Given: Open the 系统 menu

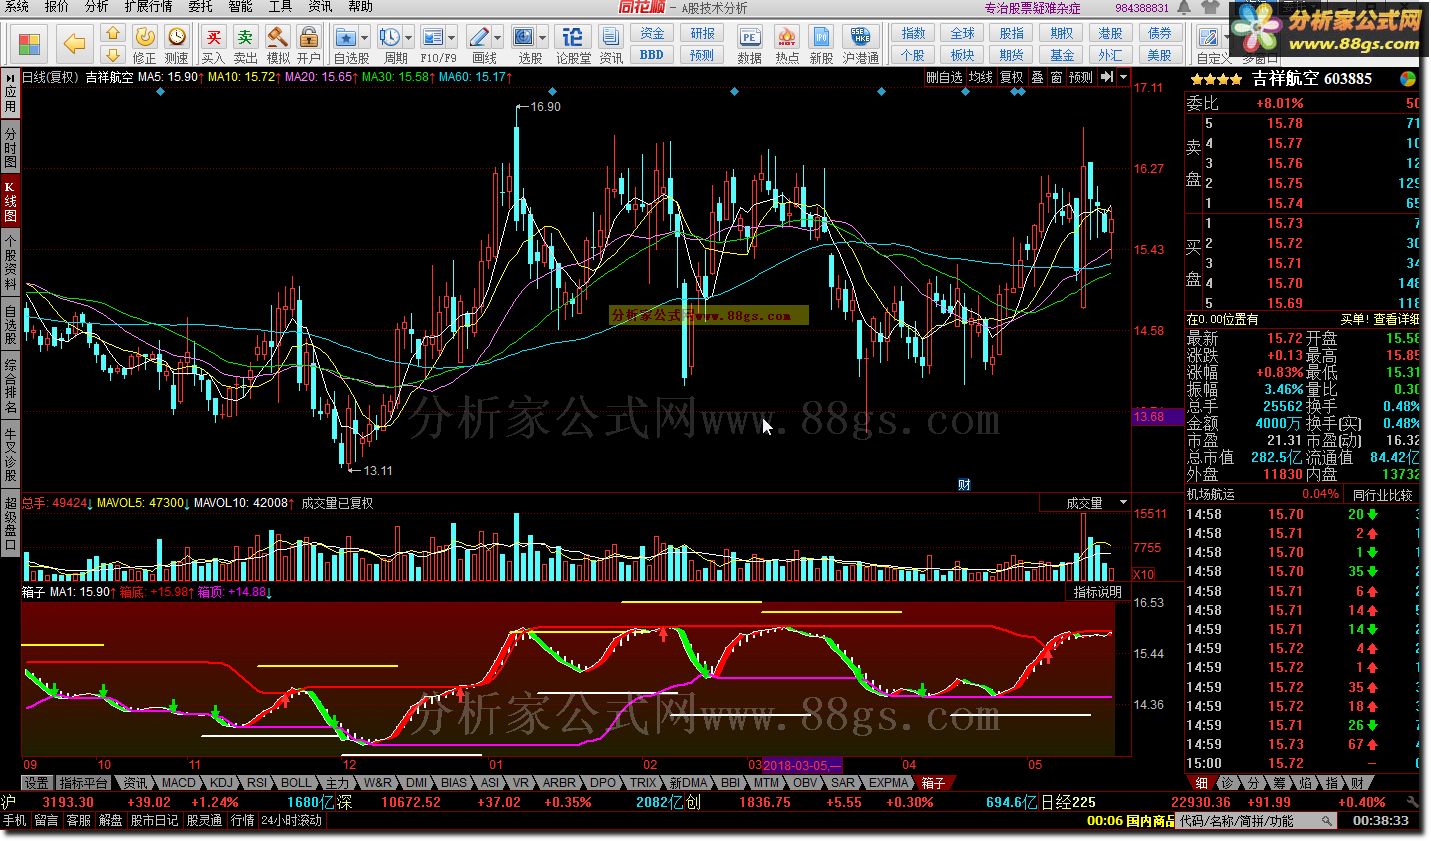Looking at the screenshot, I should pos(17,7).
